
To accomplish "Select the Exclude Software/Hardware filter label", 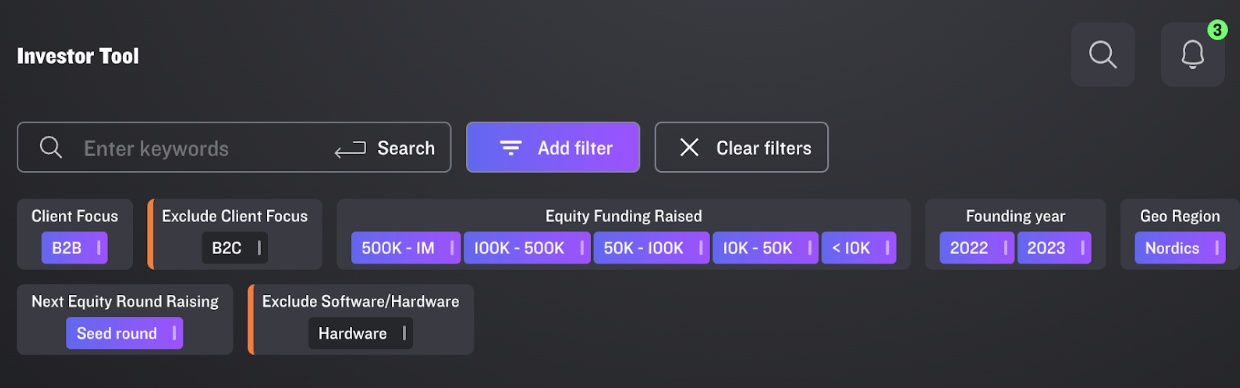I will point(361,301).
